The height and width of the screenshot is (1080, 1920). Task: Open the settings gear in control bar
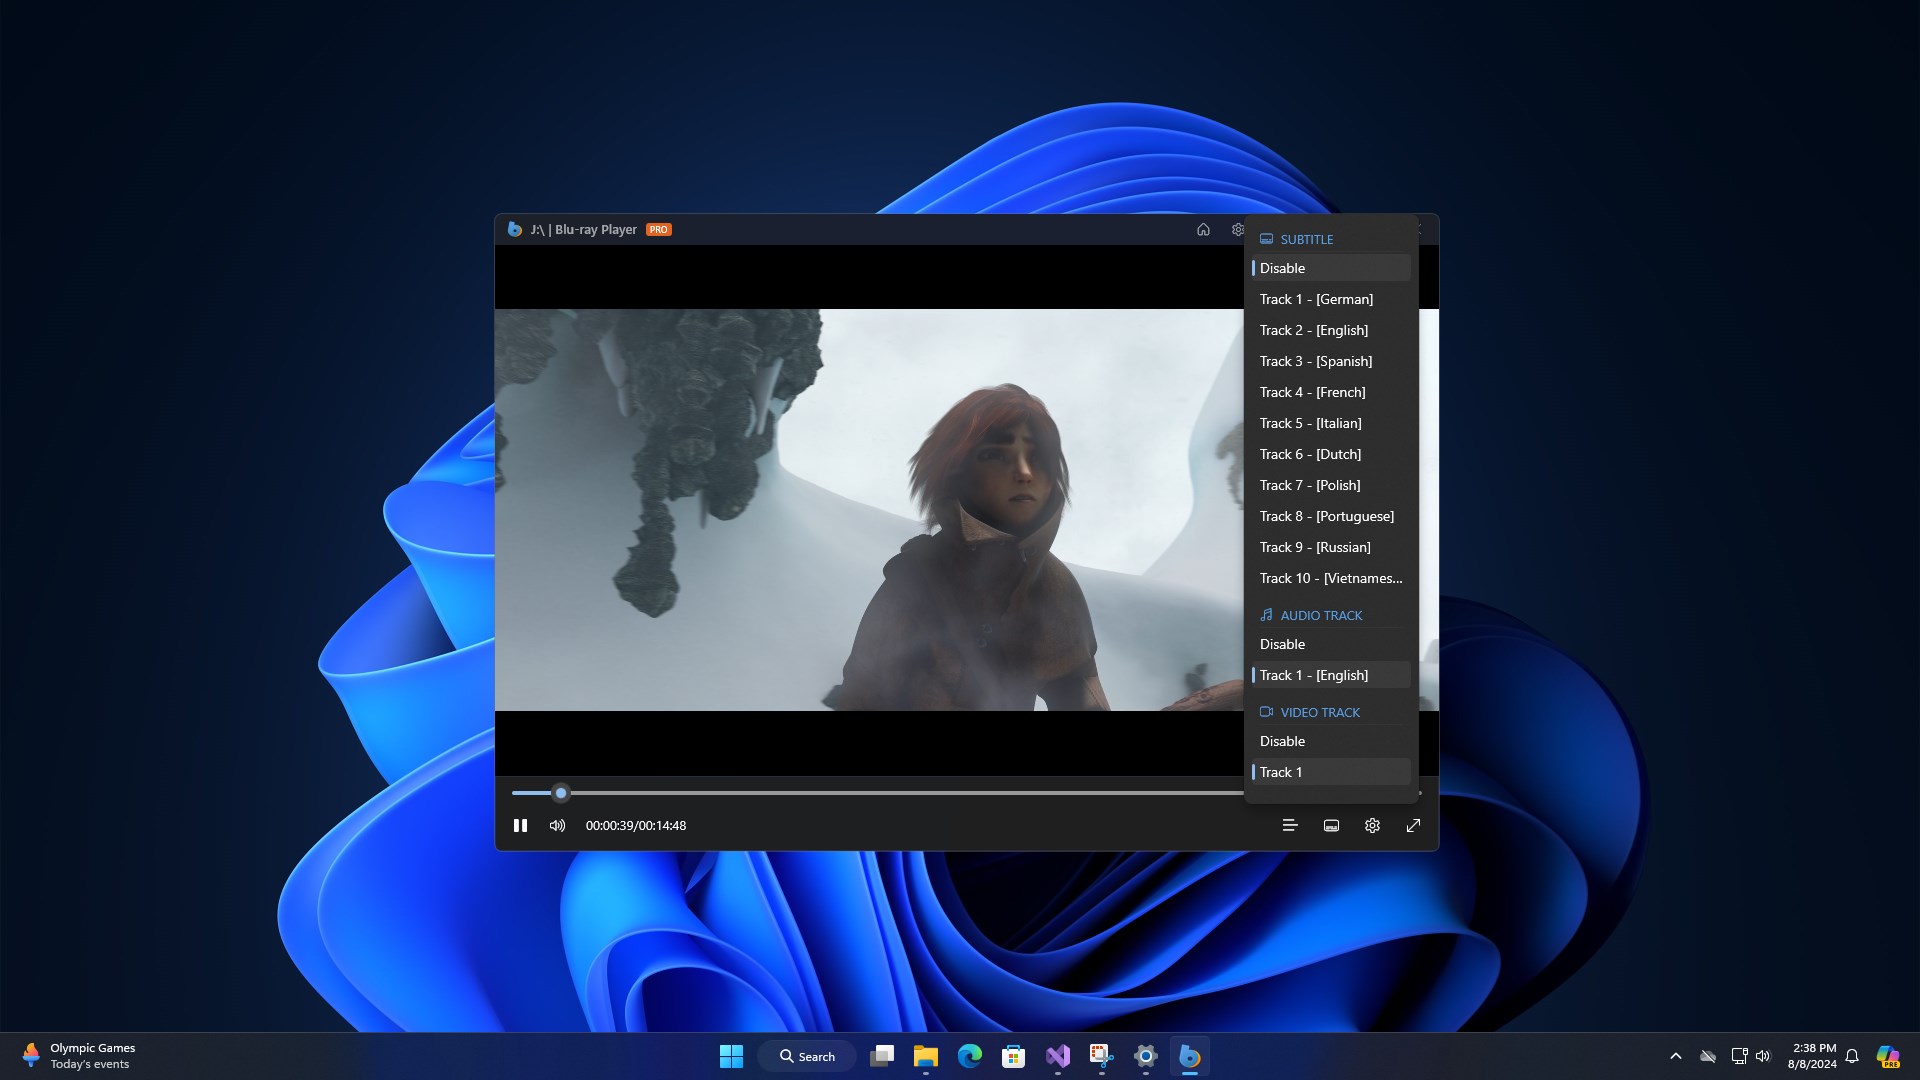1372,826
